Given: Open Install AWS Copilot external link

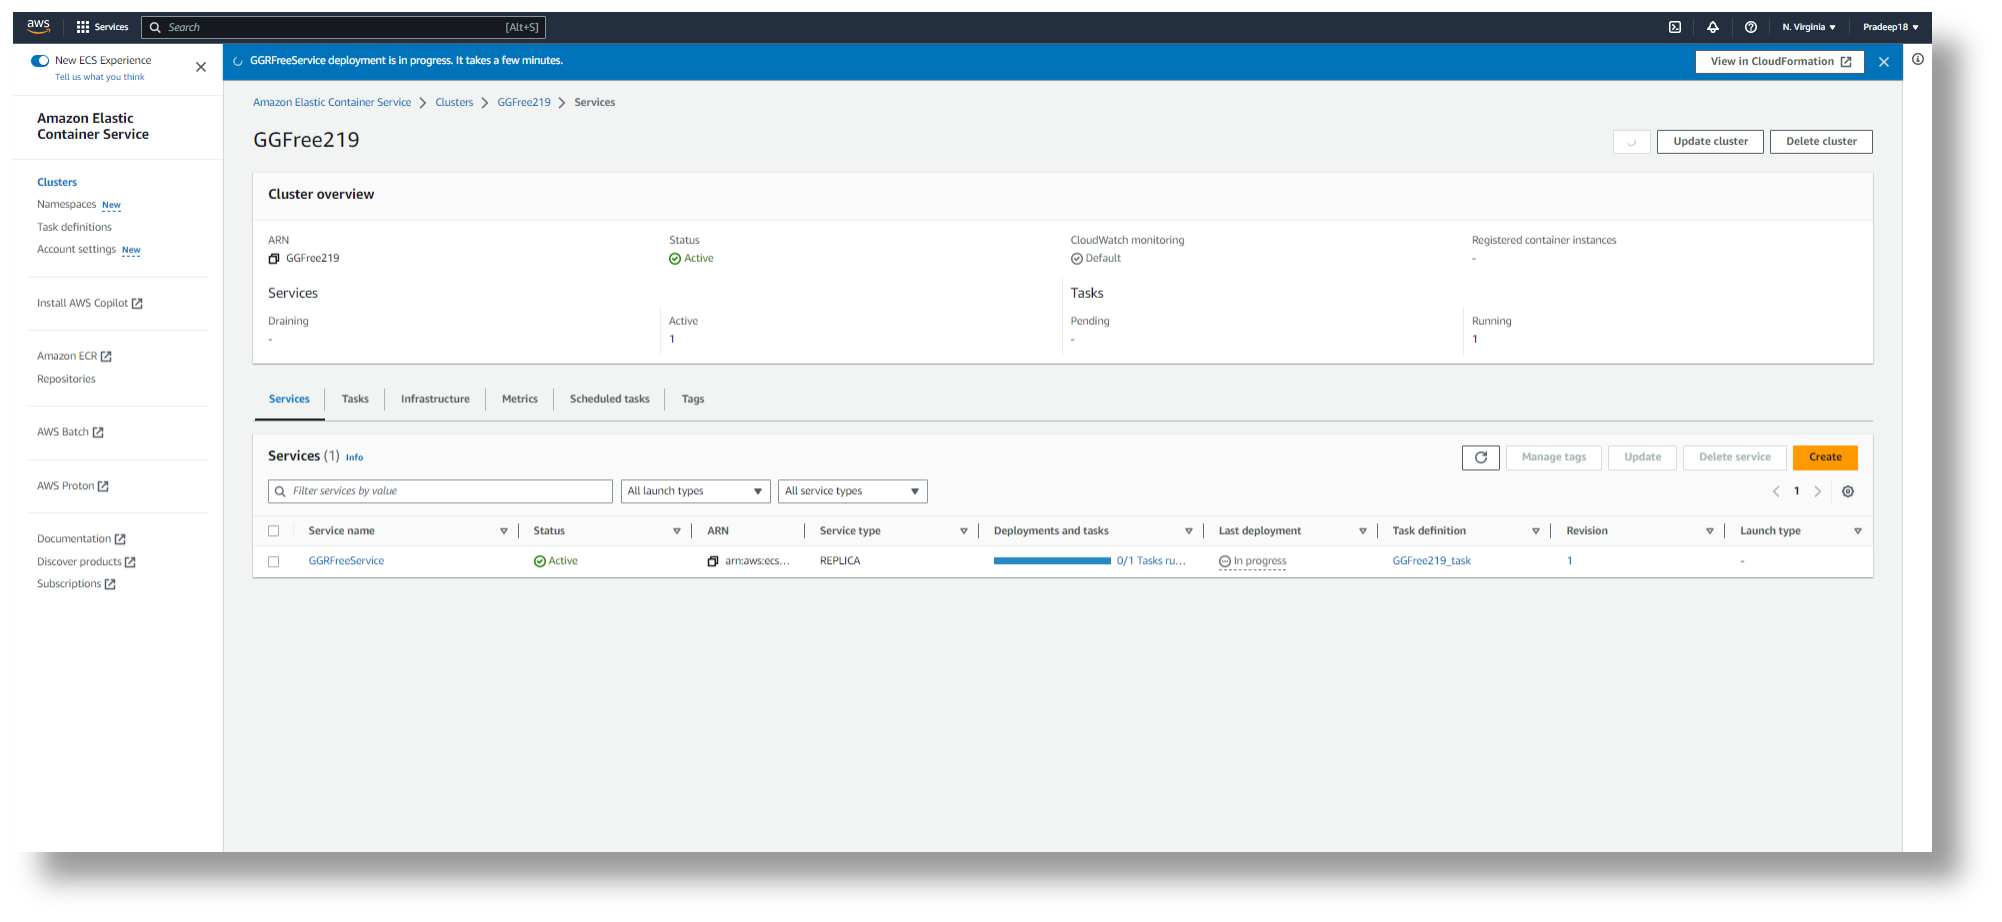Looking at the screenshot, I should point(90,304).
